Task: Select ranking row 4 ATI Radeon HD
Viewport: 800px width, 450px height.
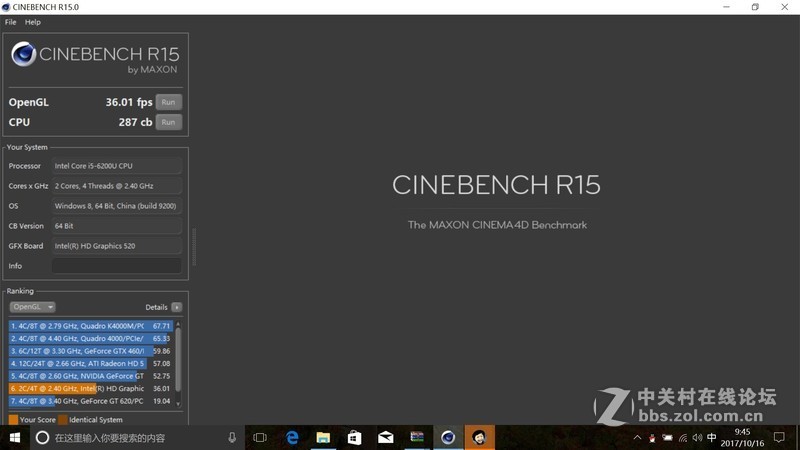Action: [90, 363]
